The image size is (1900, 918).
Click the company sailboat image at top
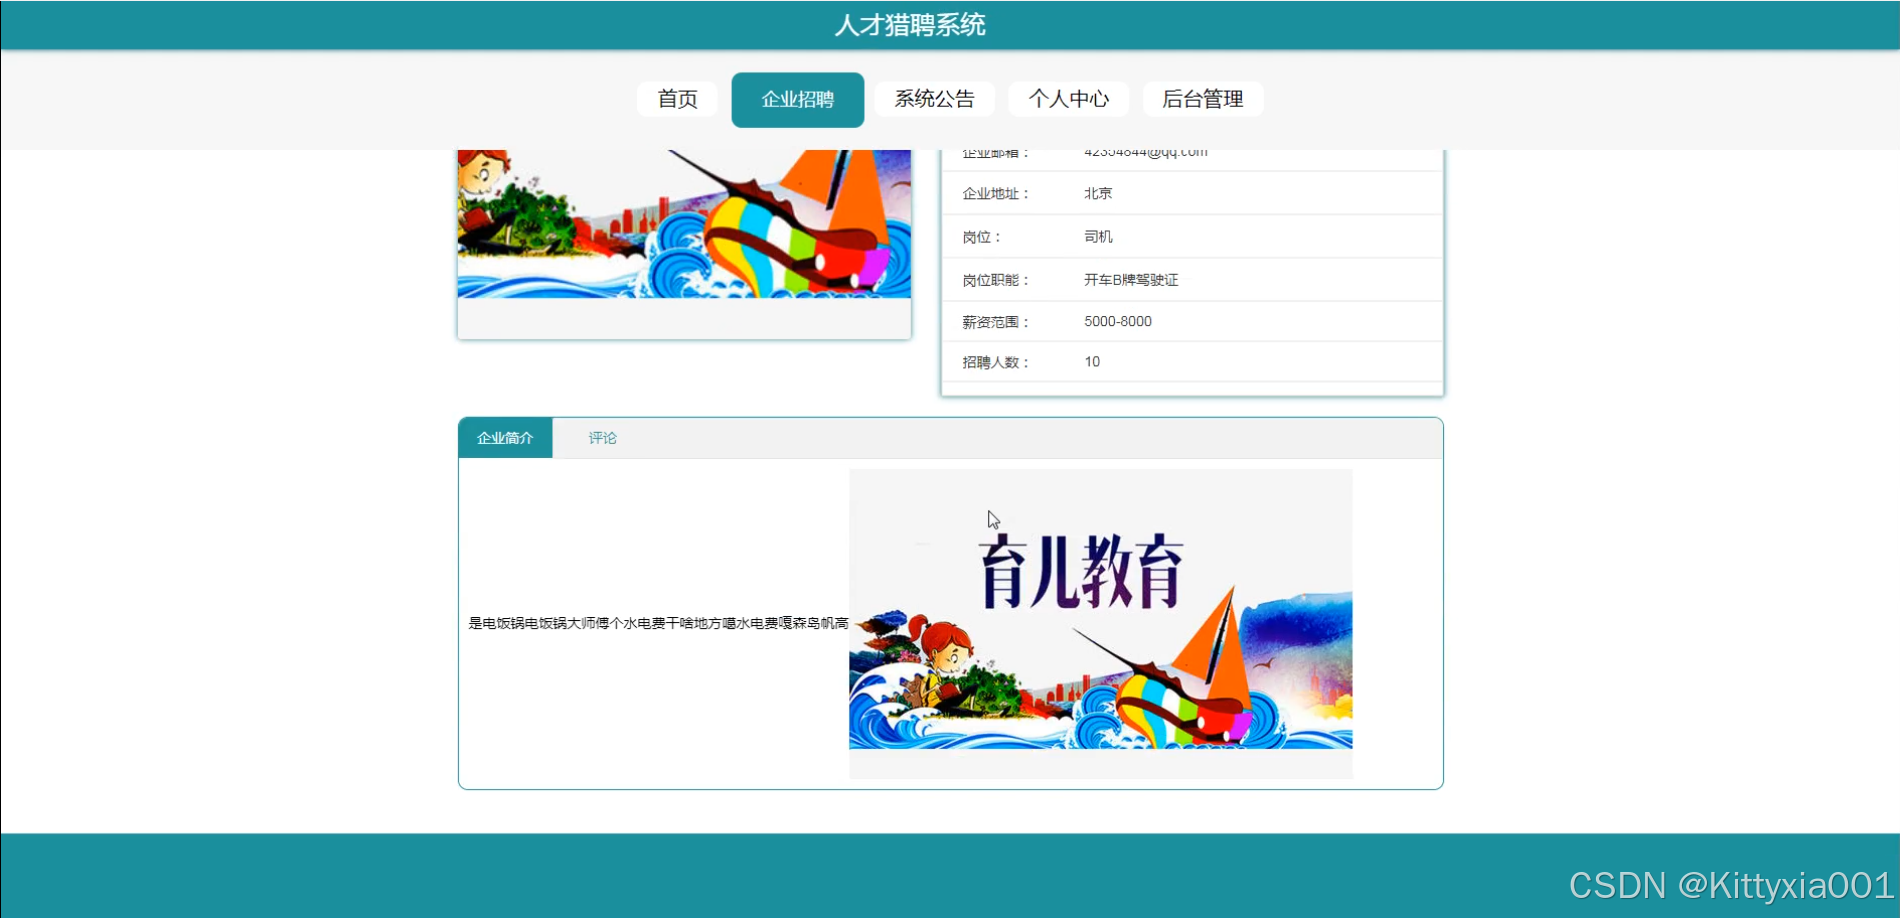click(684, 224)
